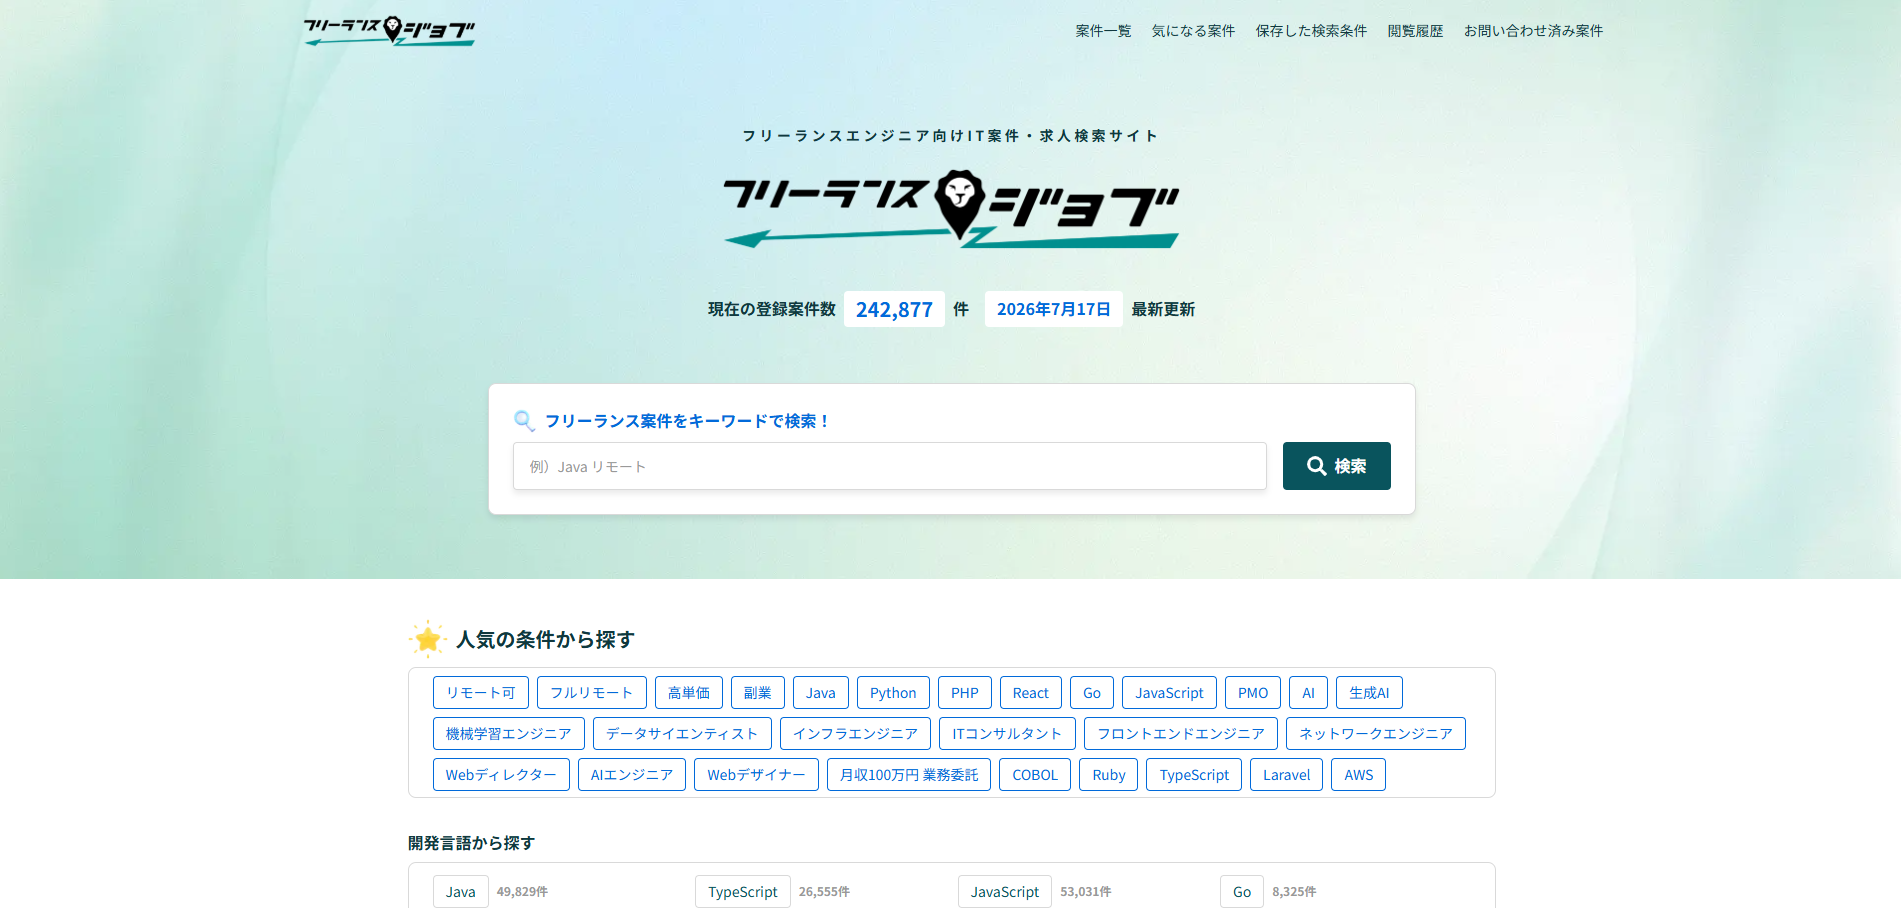Select the リモート可 tag
This screenshot has width=1901, height=908.
click(481, 693)
